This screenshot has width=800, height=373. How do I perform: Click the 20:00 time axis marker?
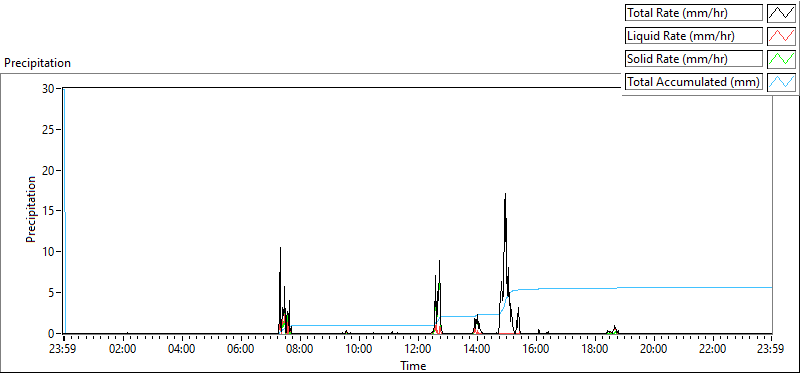pyautogui.click(x=654, y=349)
